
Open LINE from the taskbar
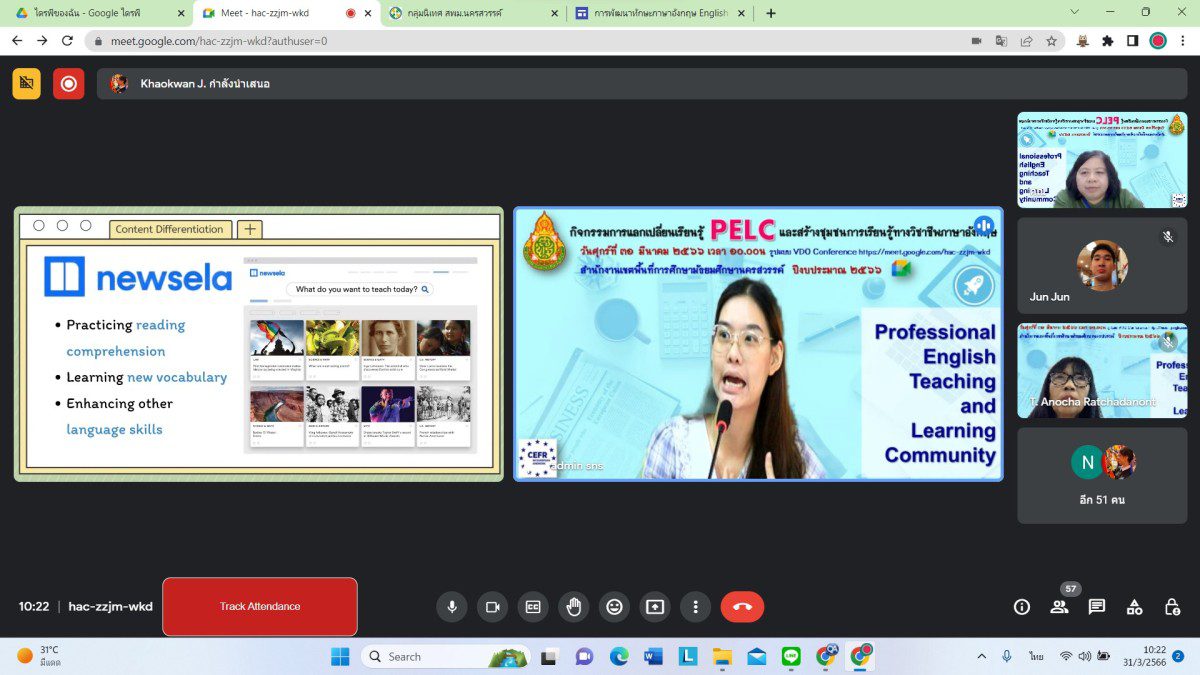(792, 656)
